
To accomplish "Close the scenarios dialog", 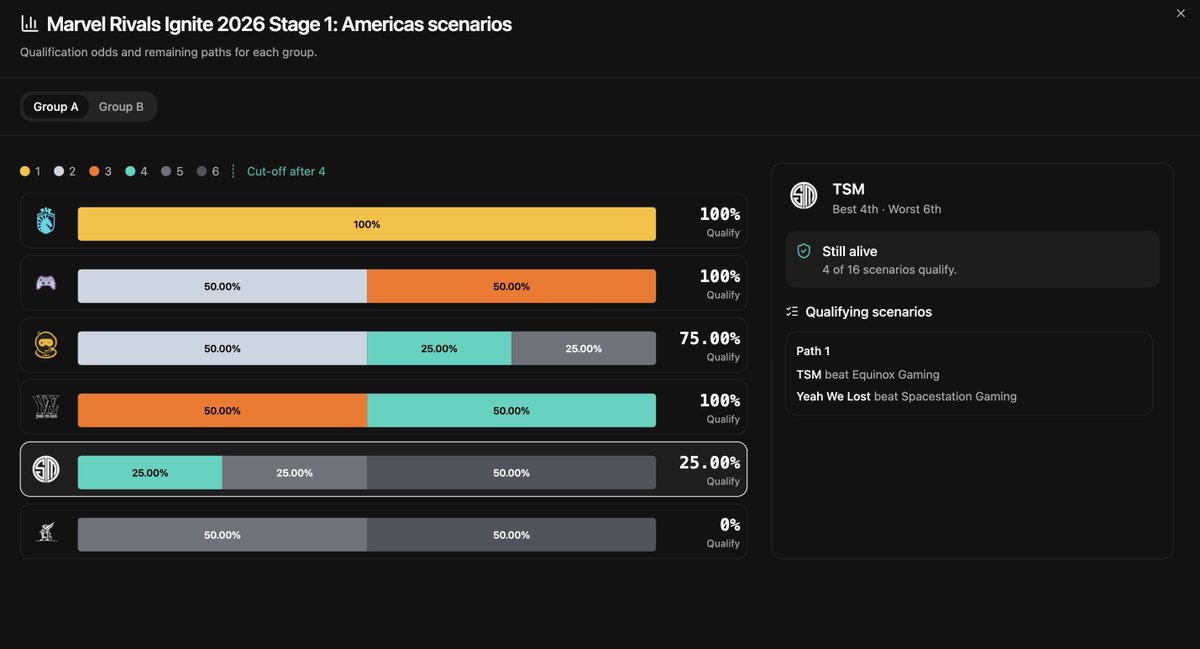I will coord(1181,13).
